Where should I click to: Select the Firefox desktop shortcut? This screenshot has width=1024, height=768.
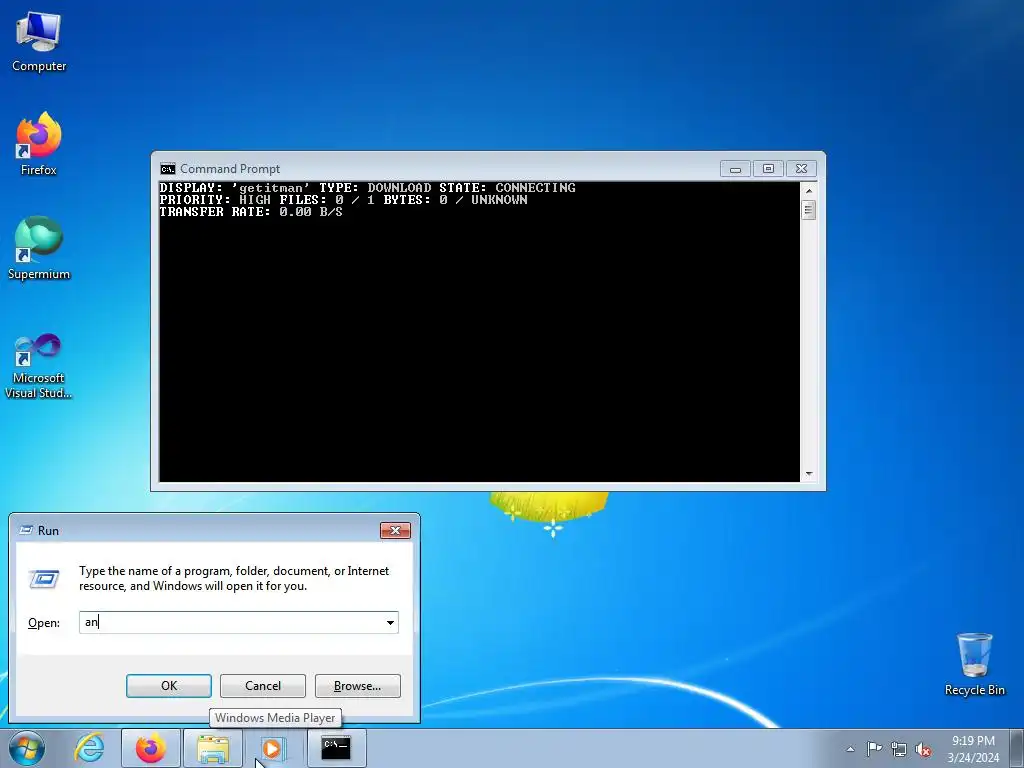click(39, 144)
